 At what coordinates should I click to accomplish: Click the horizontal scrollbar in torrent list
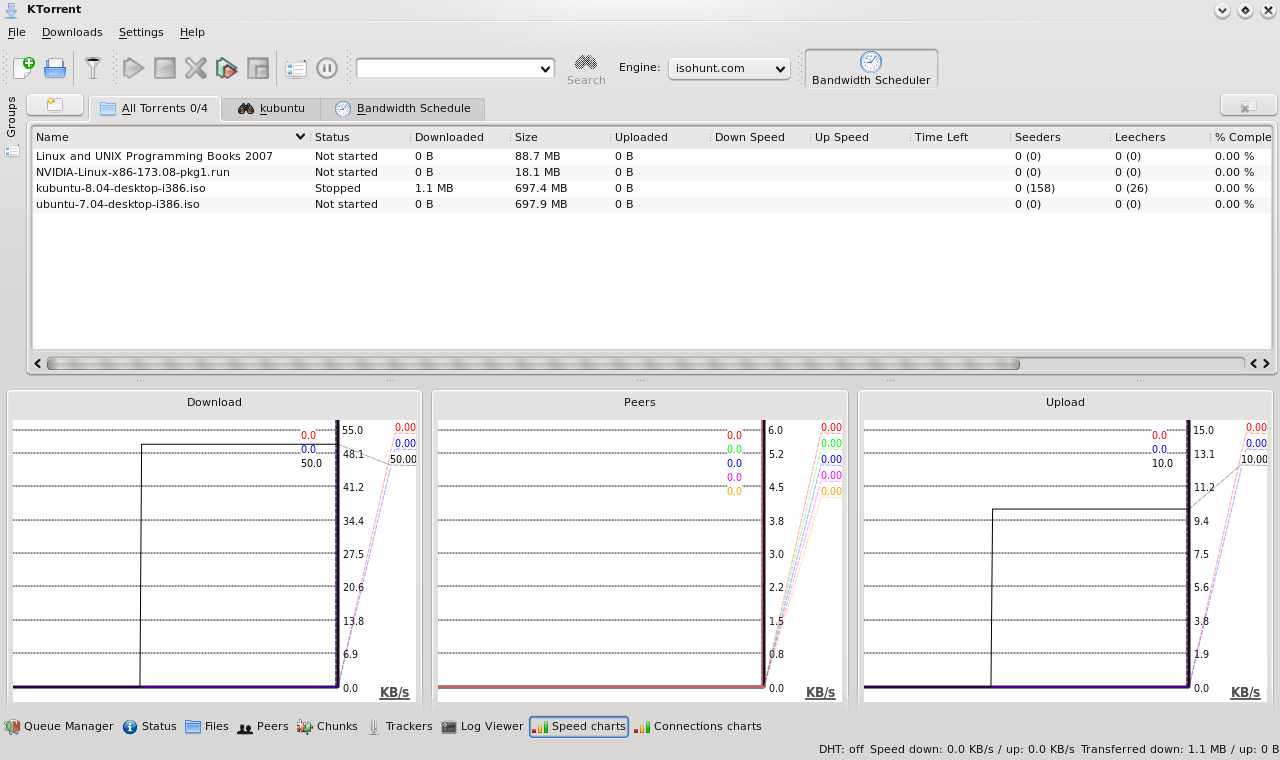tap(532, 364)
